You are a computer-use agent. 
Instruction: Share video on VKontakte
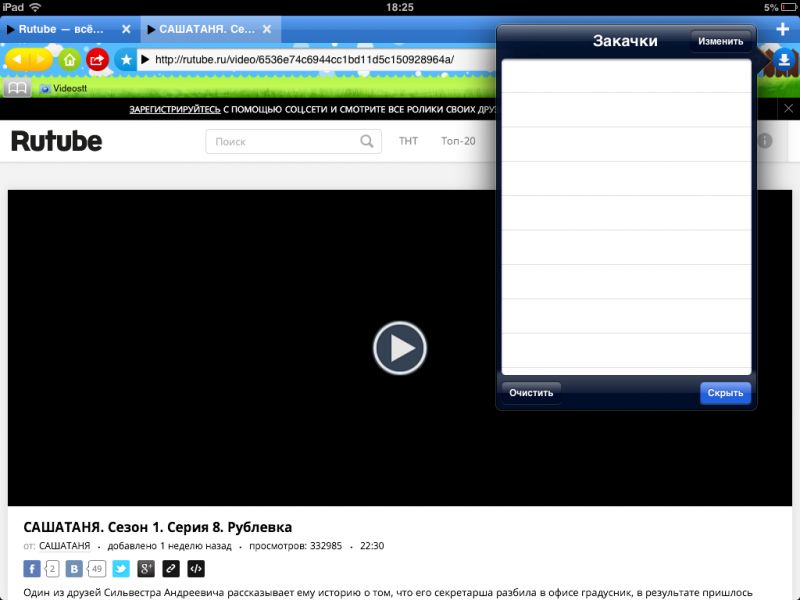click(x=75, y=569)
